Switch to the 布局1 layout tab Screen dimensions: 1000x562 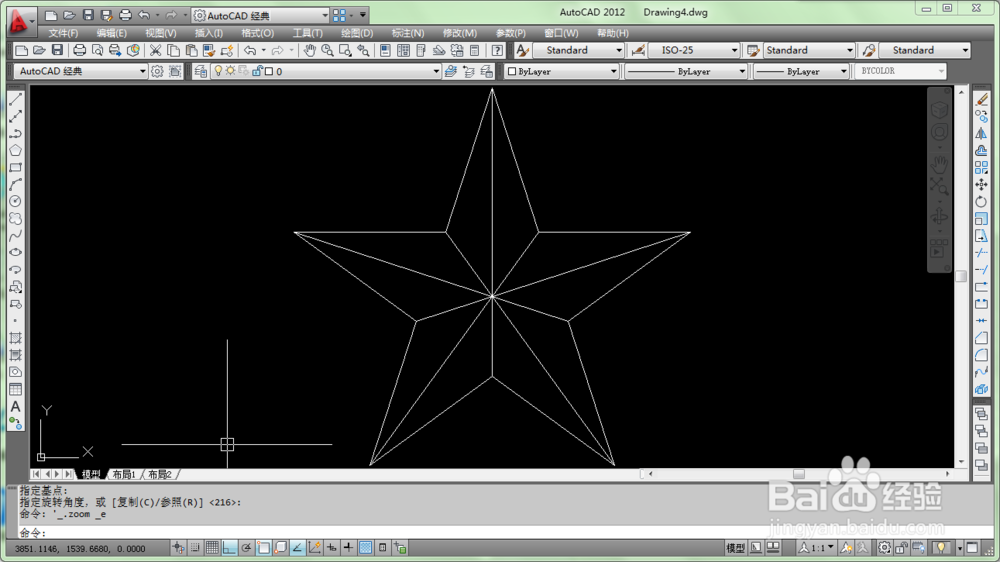124,474
